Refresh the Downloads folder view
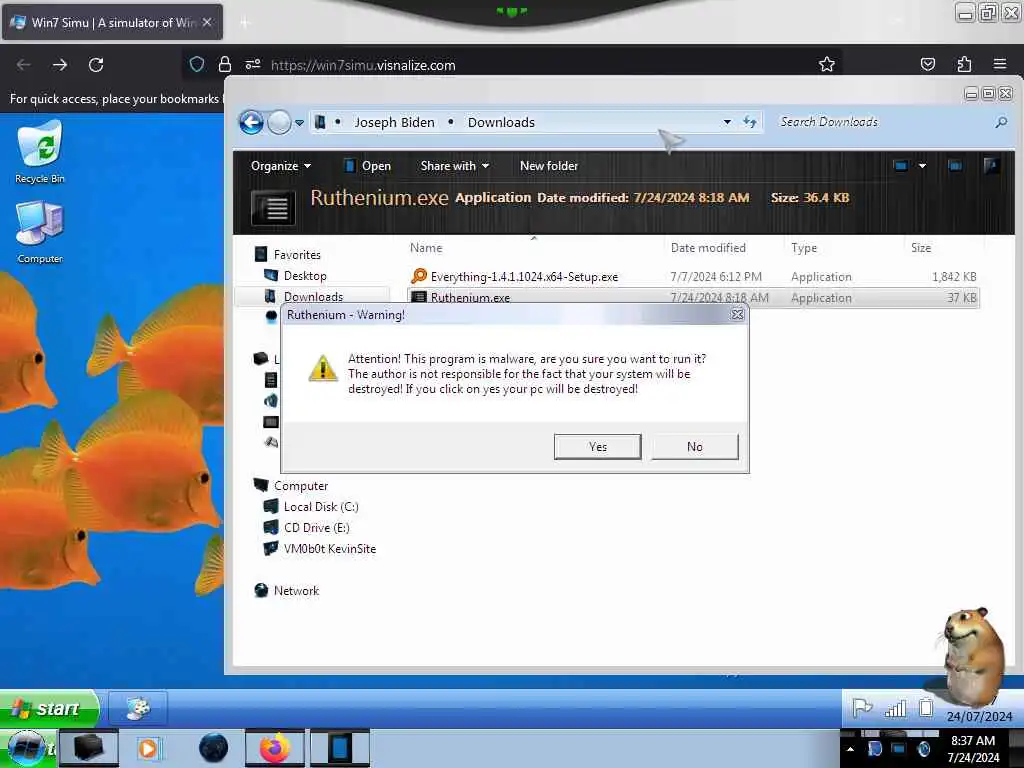The image size is (1024, 768). (750, 122)
